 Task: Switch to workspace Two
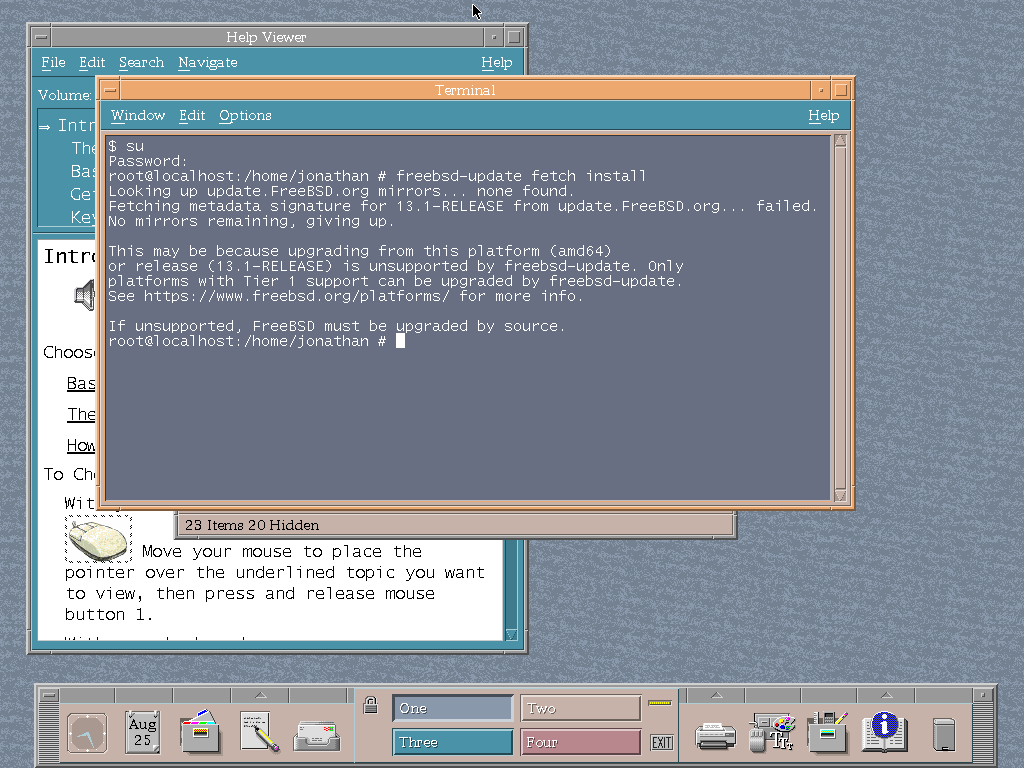coord(580,708)
